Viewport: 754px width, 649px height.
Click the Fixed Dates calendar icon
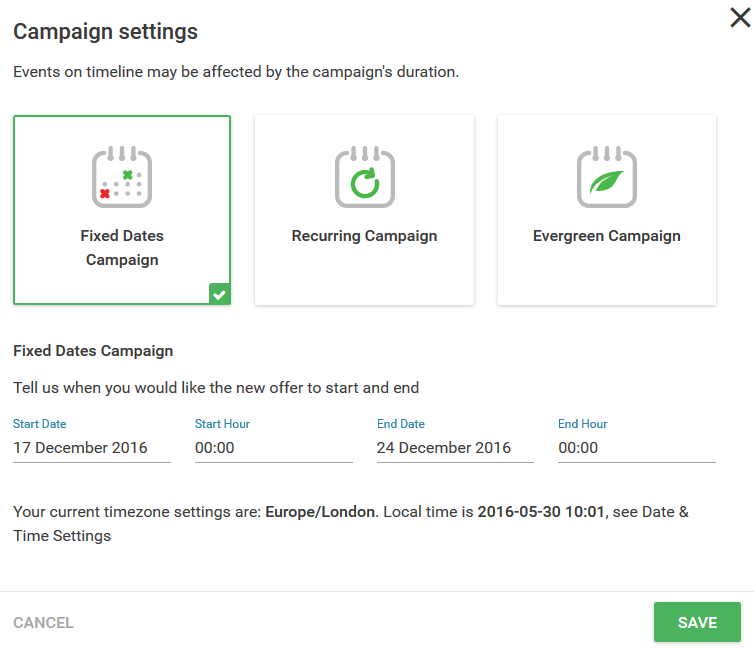point(122,177)
